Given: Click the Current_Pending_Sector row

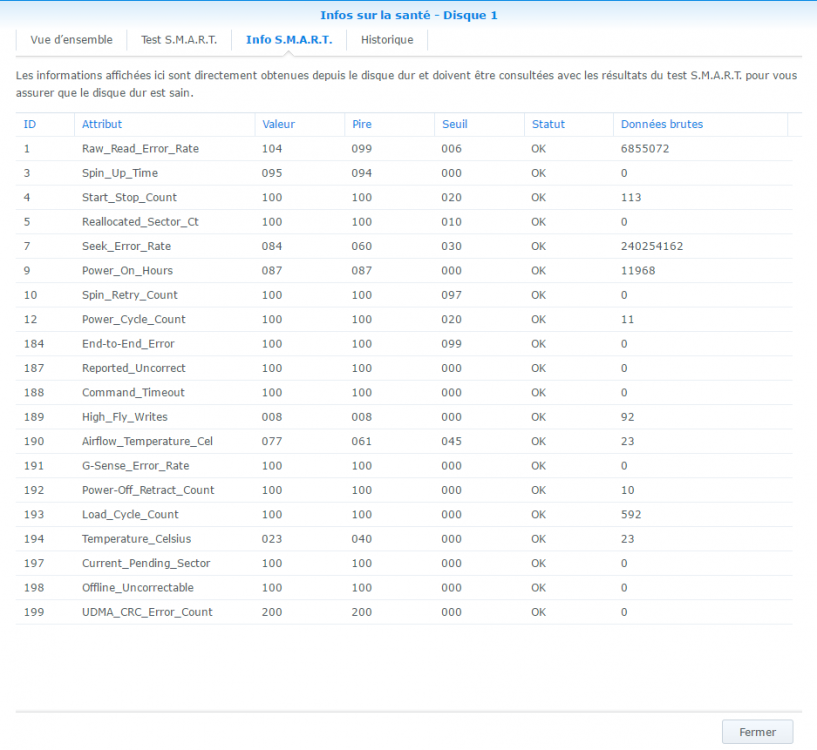Looking at the screenshot, I should click(x=146, y=563).
